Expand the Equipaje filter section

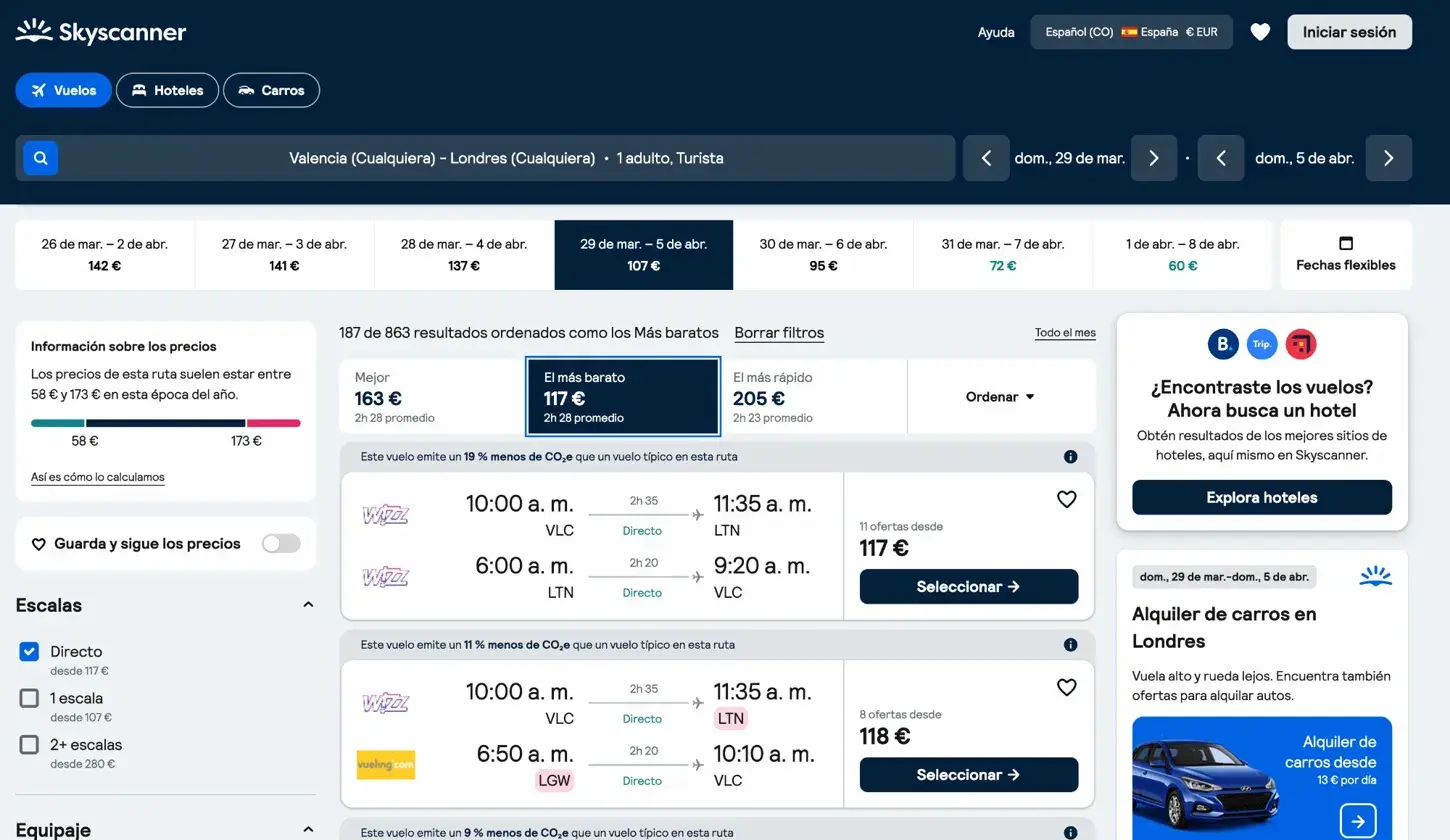pos(308,829)
